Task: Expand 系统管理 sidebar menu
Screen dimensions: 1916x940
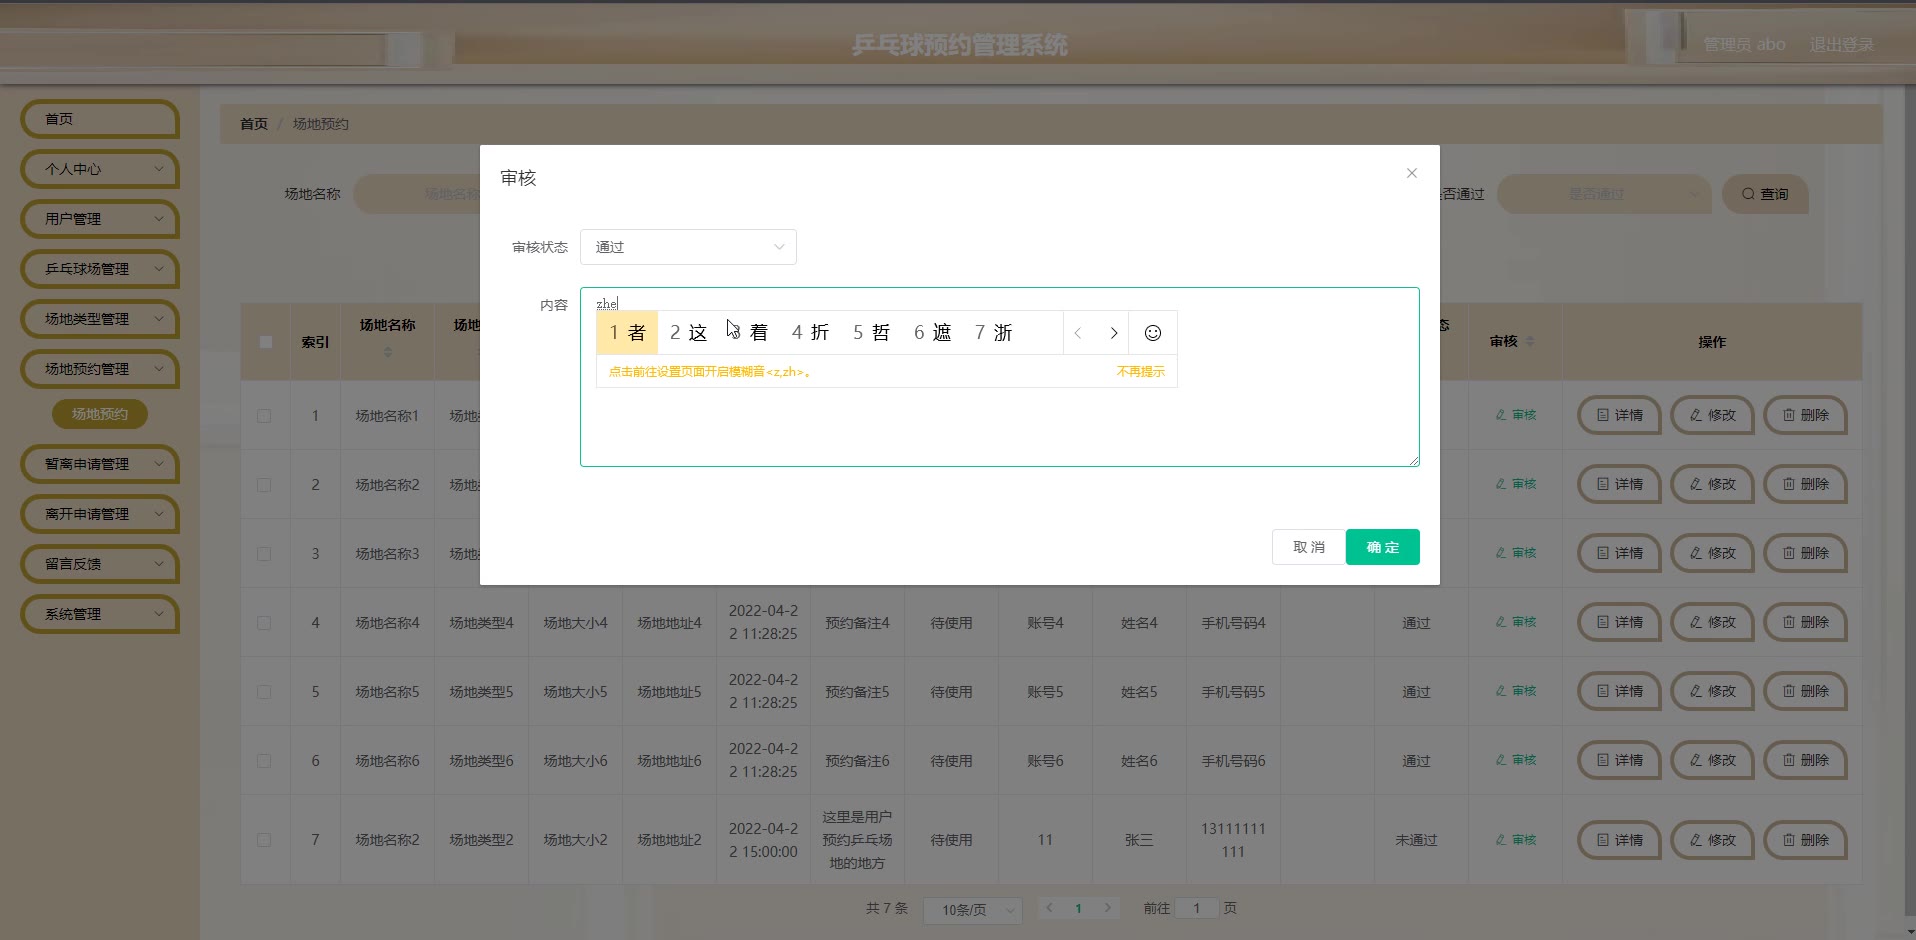Action: pyautogui.click(x=99, y=614)
